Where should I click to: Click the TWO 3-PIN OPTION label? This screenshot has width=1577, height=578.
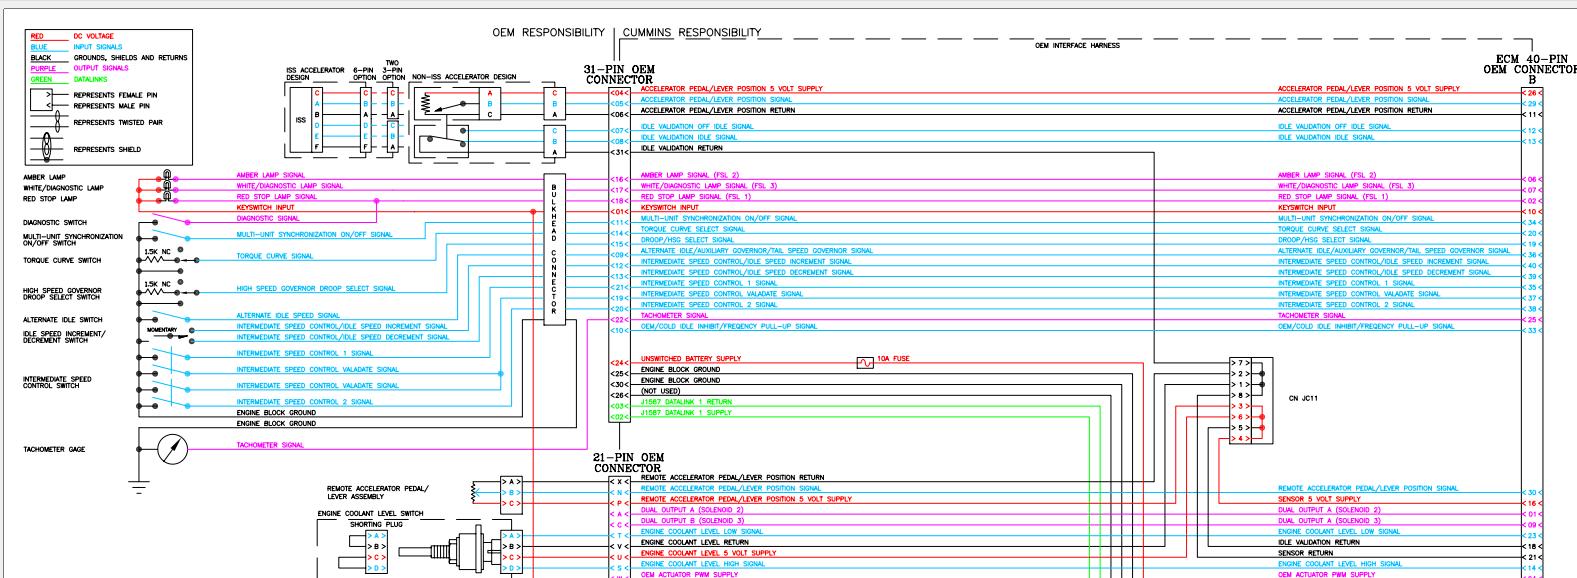click(x=393, y=69)
